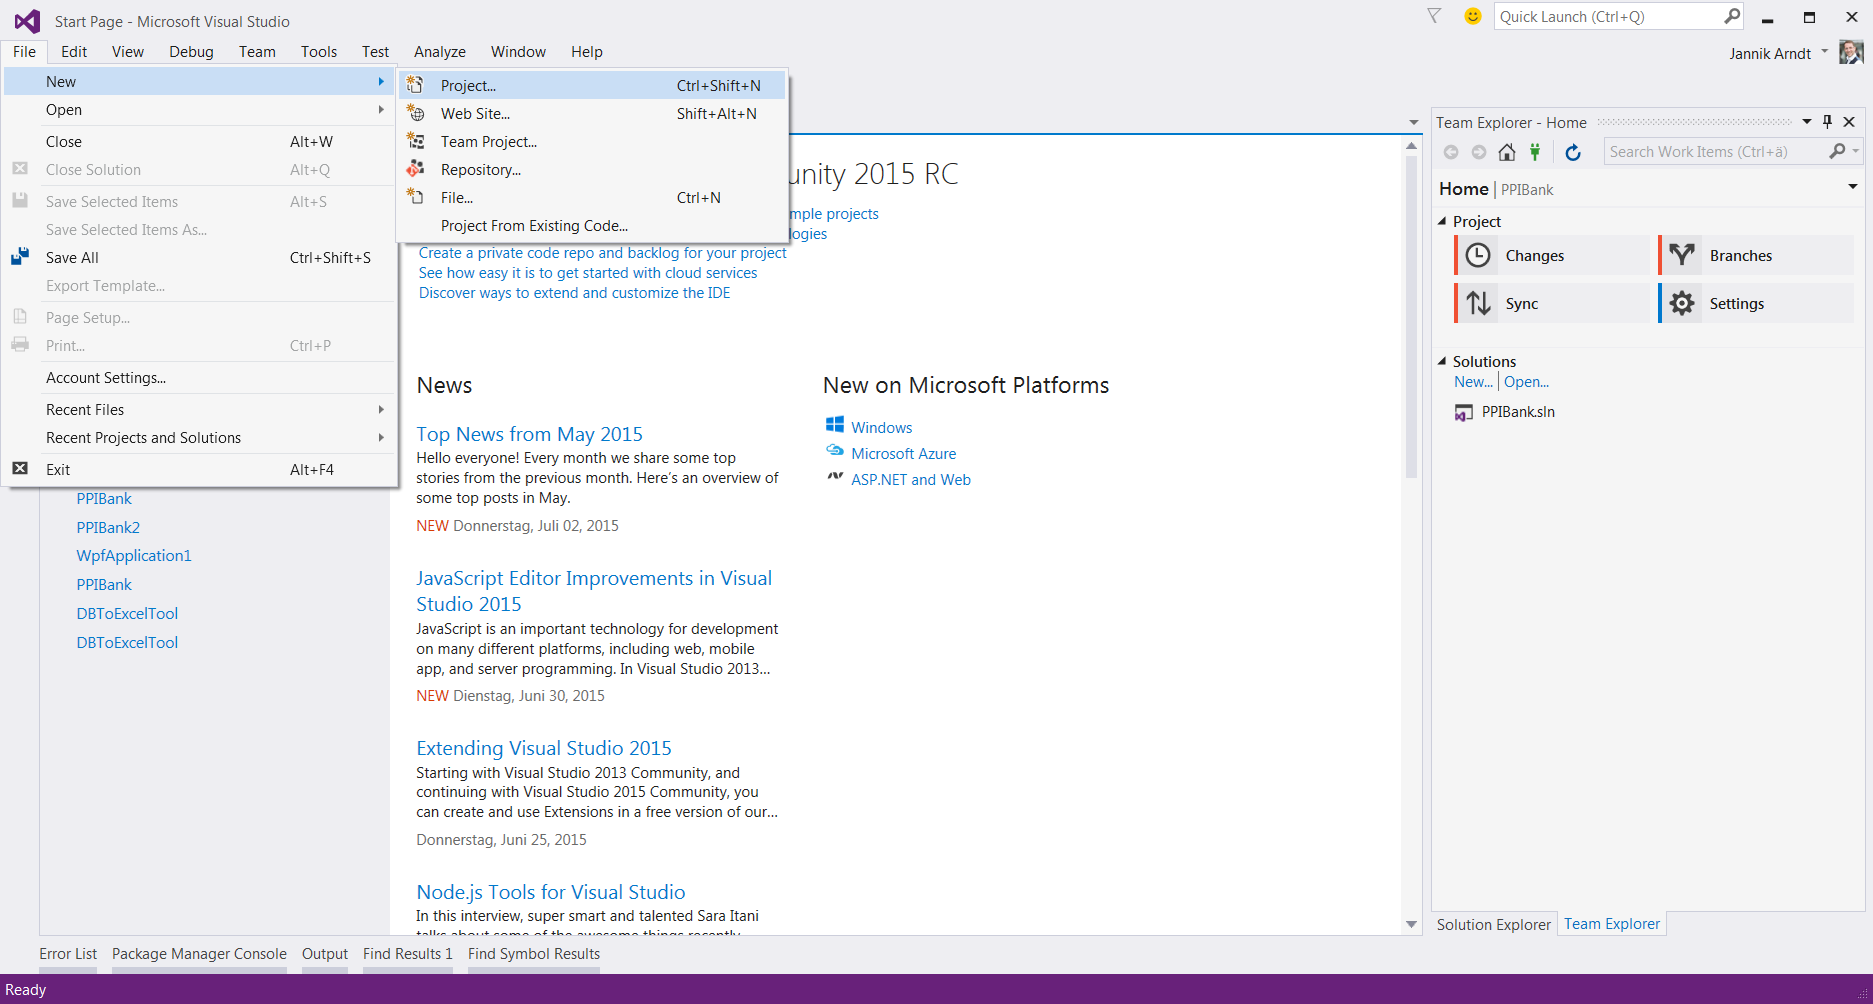Open the Error List tab
This screenshot has width=1873, height=1004.
(x=68, y=954)
